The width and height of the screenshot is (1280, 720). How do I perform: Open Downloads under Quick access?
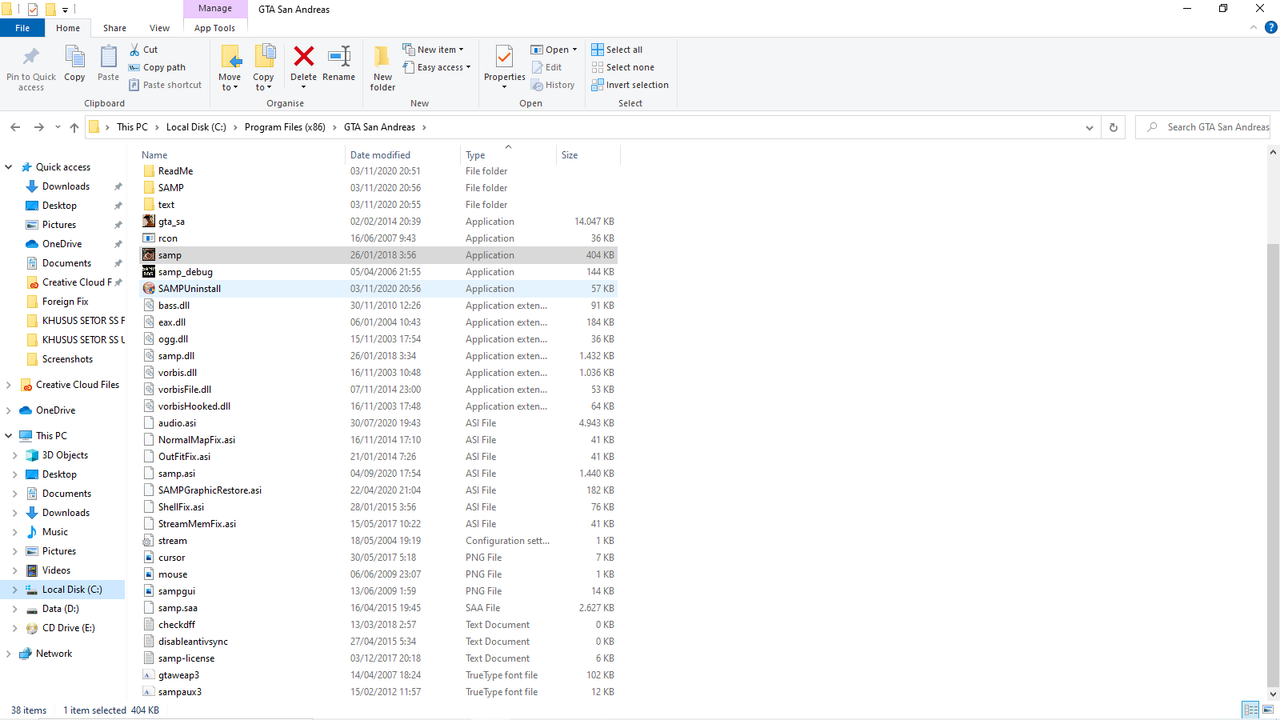pos(66,186)
